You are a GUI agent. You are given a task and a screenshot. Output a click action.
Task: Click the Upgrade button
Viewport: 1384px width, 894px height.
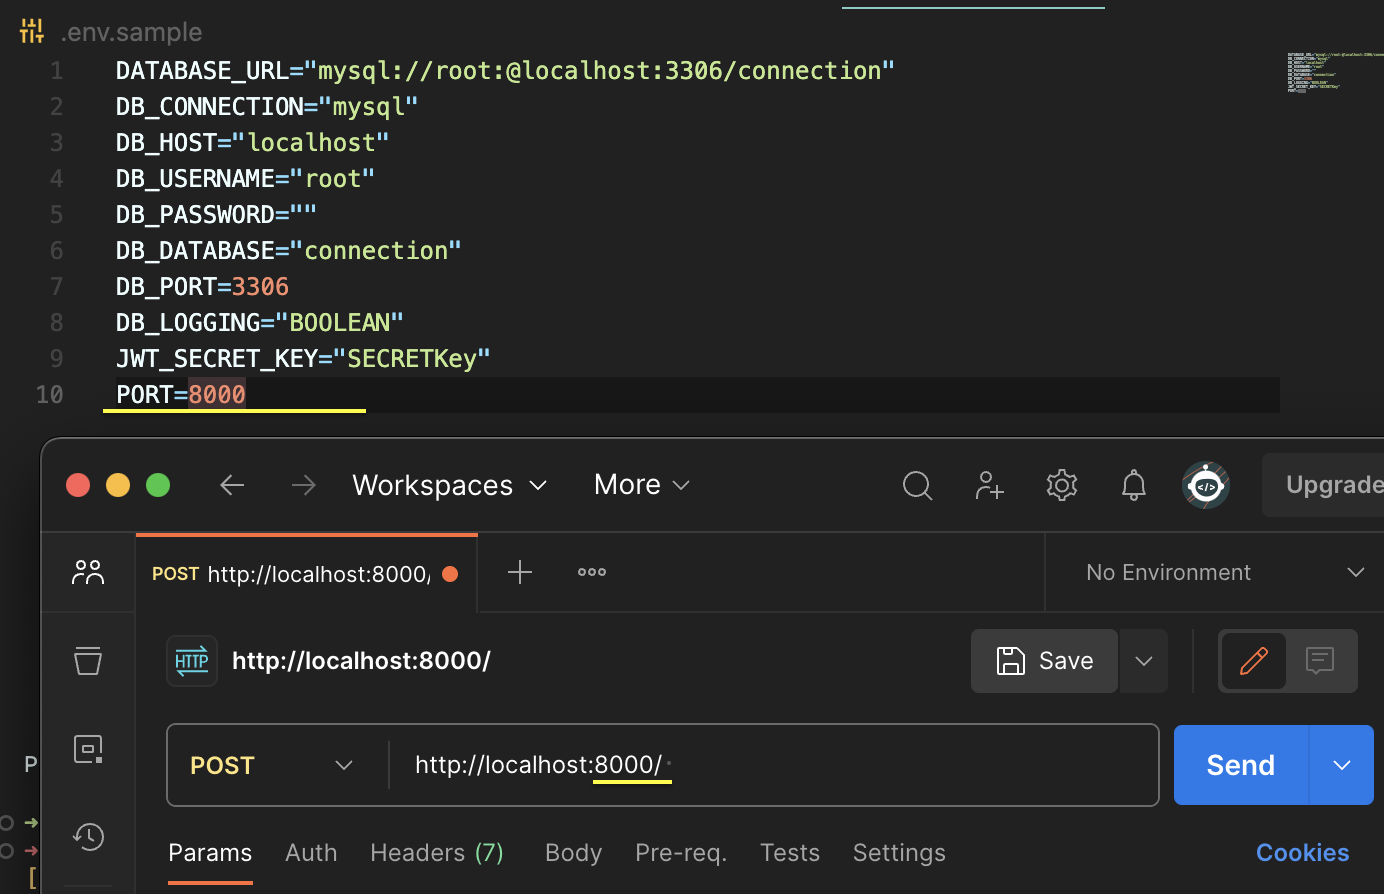click(x=1323, y=485)
